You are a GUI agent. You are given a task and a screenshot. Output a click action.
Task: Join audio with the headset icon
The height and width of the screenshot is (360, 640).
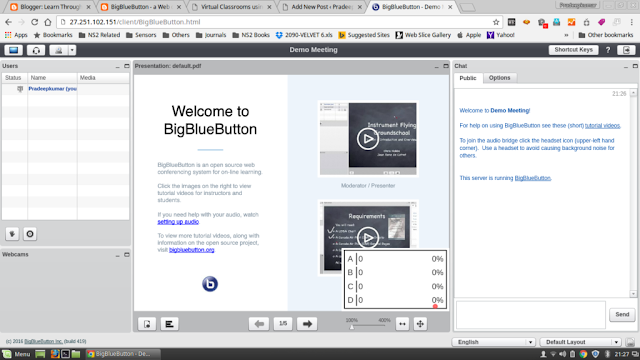(x=36, y=50)
